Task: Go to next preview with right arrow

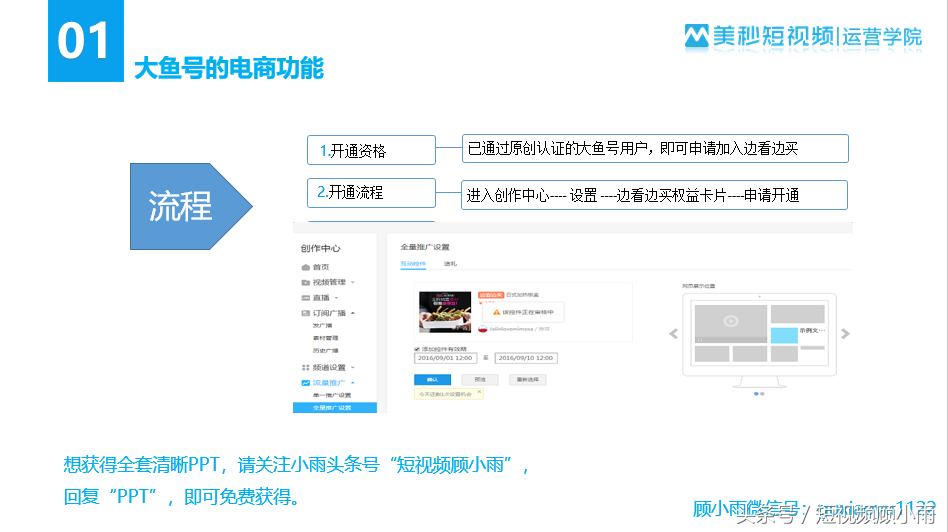Action: [845, 334]
